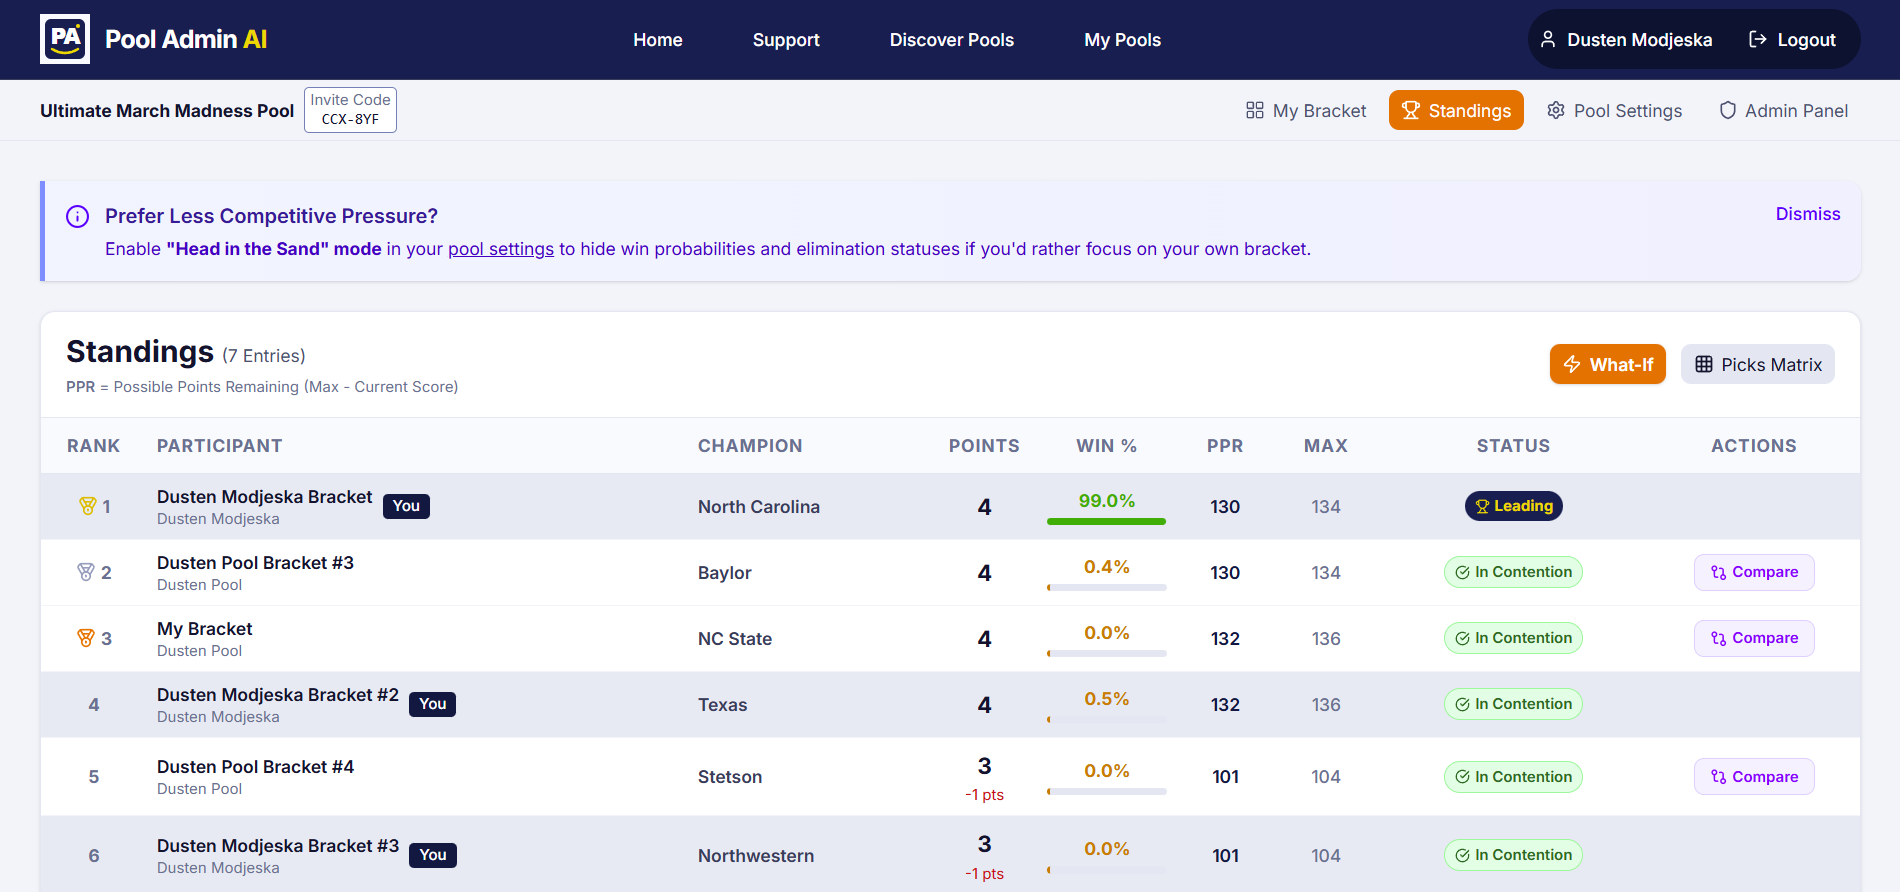The image size is (1900, 892).
Task: Switch to the Standings tab
Action: (x=1456, y=111)
